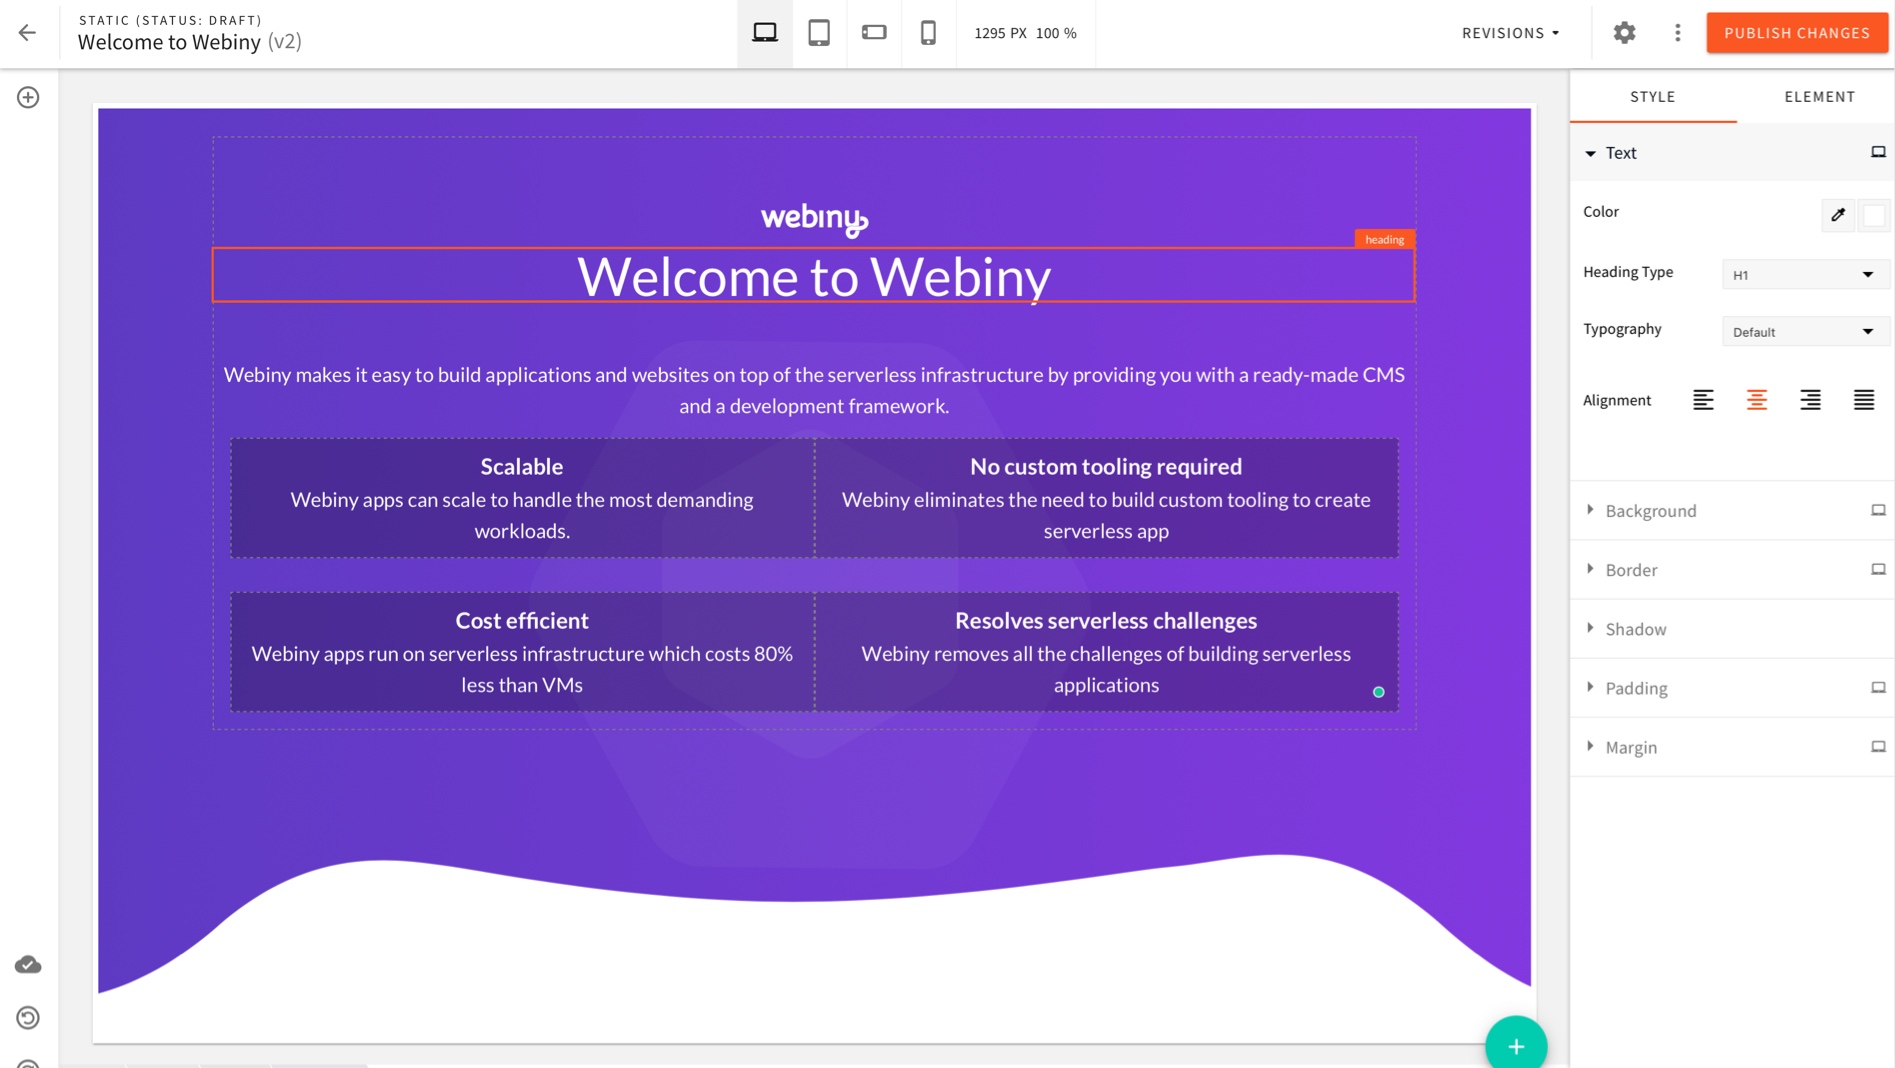1895x1068 pixels.
Task: Switch to desktop preview mode
Action: pos(764,32)
